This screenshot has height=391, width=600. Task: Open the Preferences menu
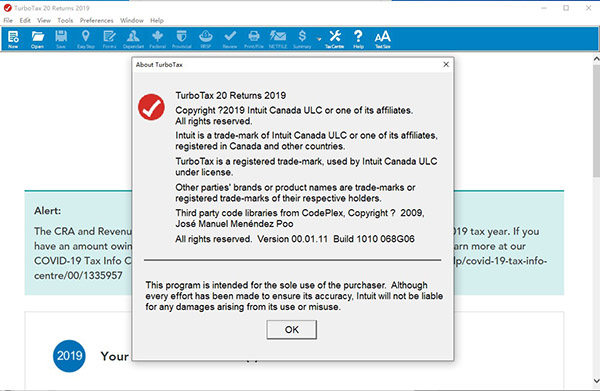click(96, 20)
